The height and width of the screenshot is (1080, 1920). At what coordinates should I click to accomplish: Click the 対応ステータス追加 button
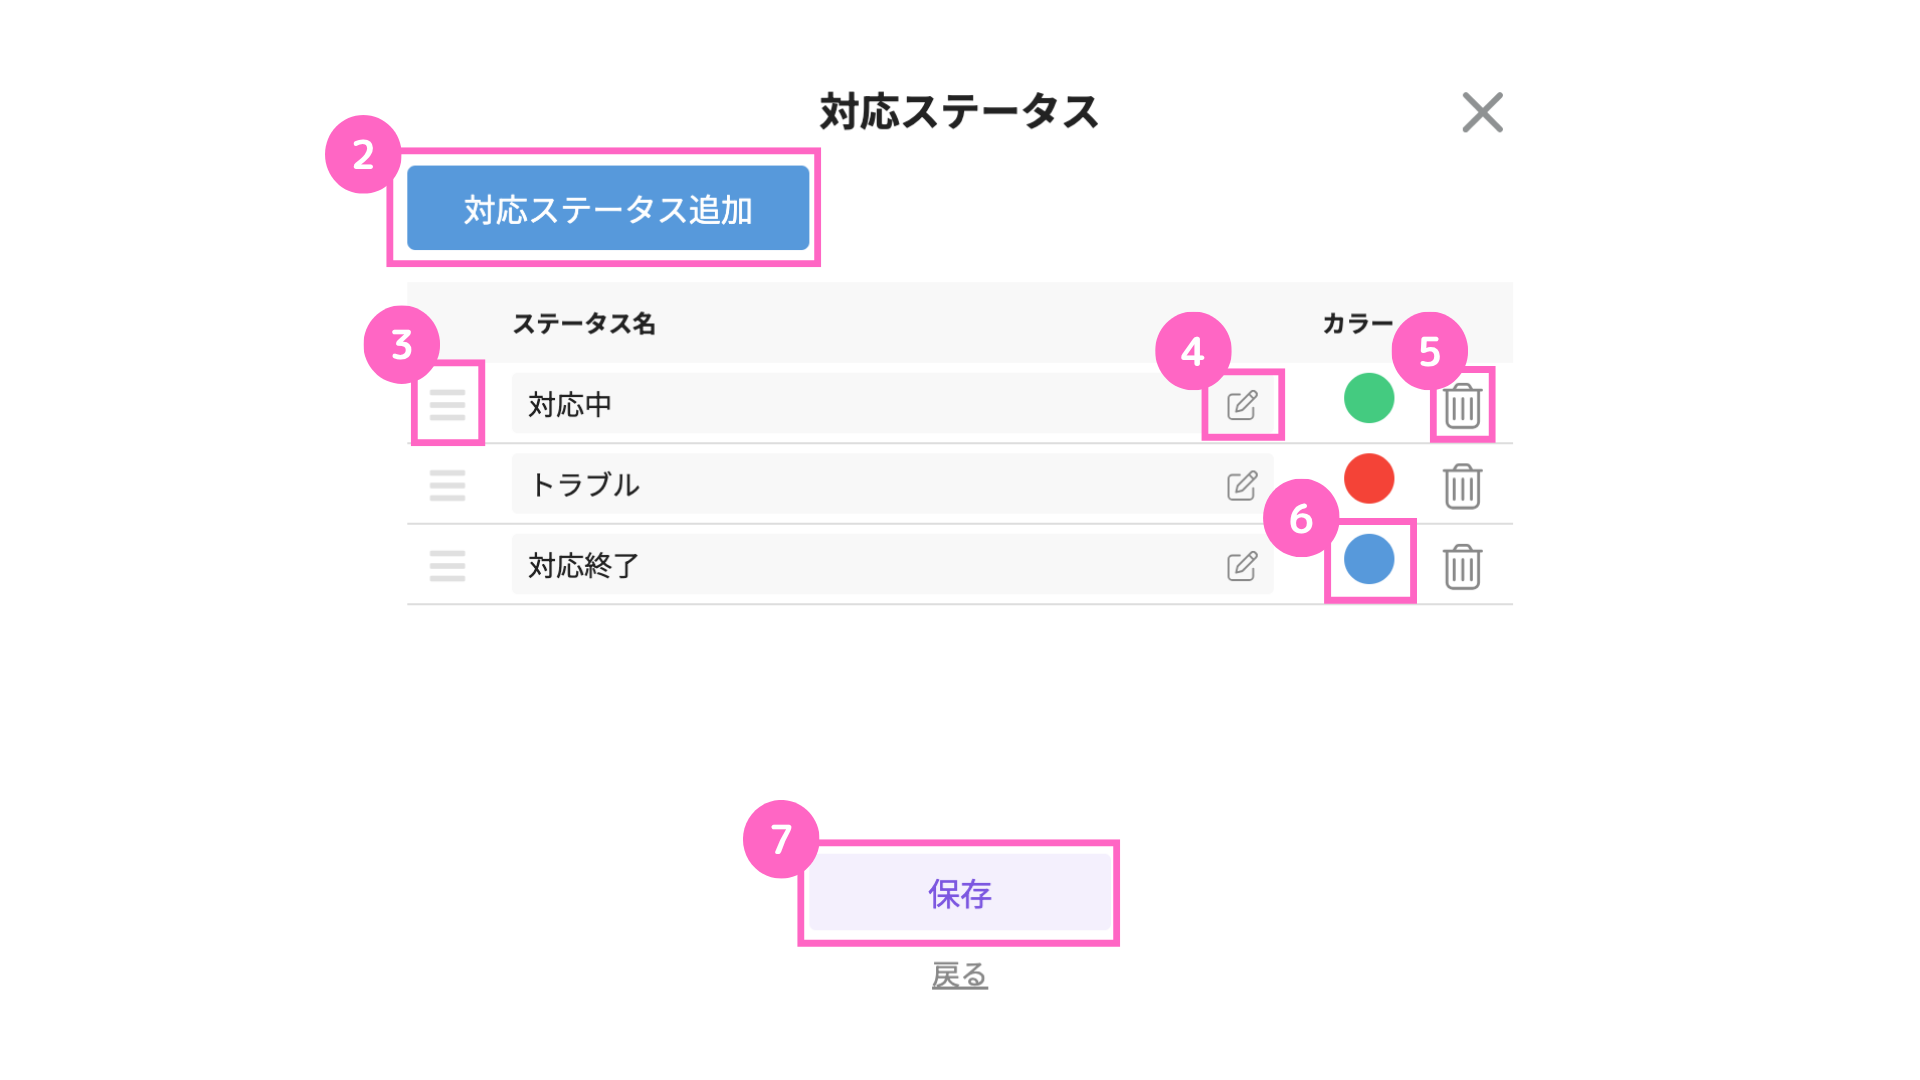(x=608, y=208)
